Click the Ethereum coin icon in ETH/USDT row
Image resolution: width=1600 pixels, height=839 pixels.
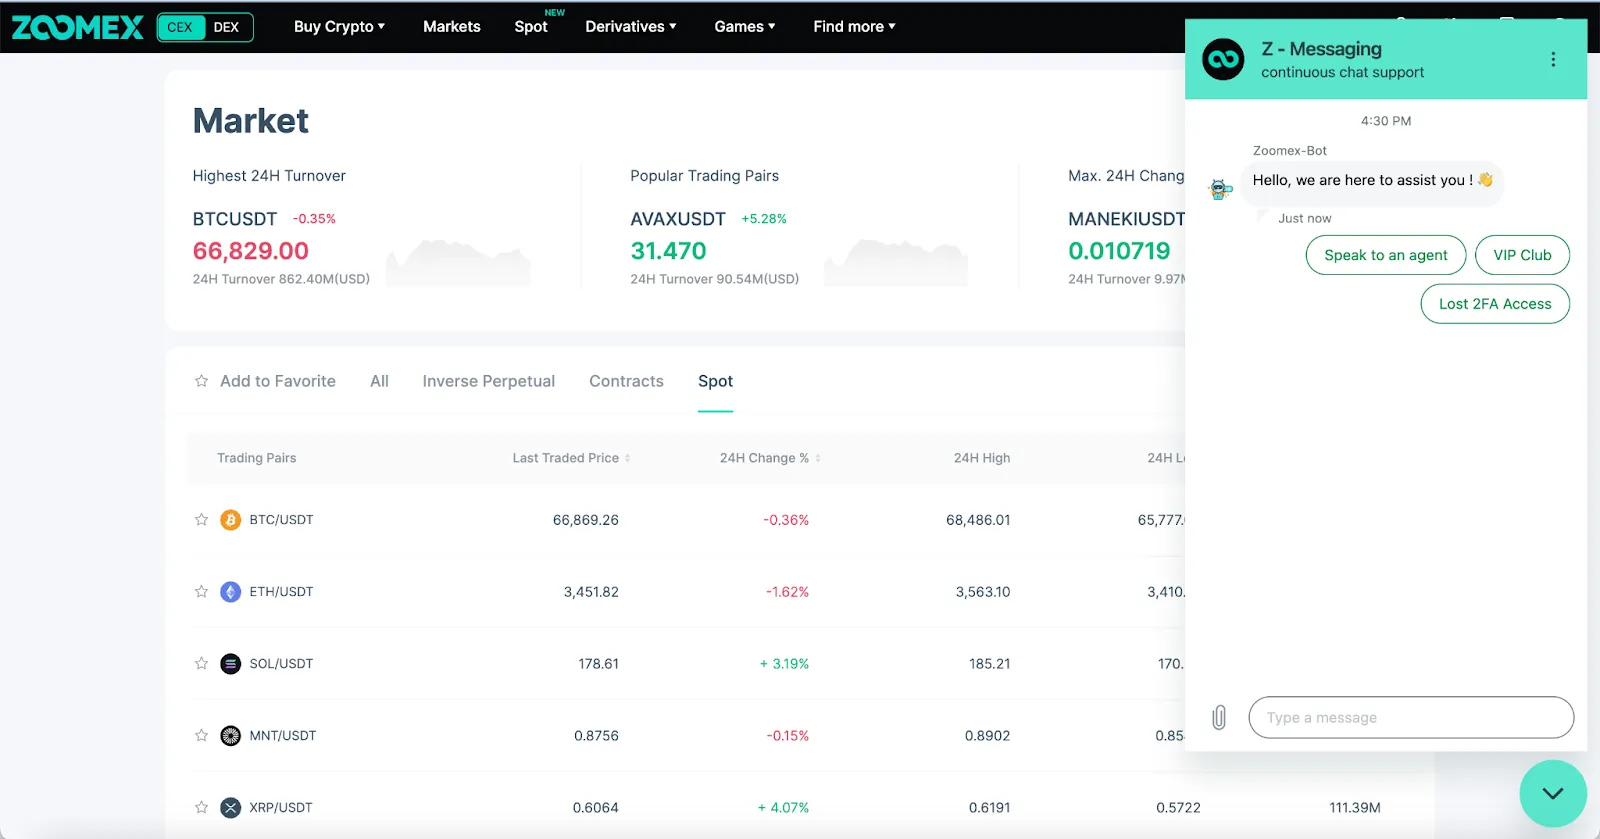231,592
